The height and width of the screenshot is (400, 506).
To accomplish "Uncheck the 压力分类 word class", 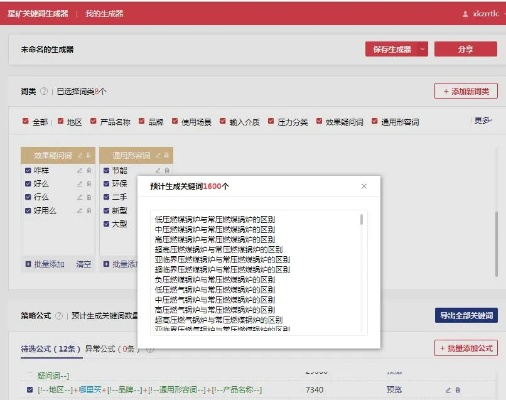I will 271,121.
